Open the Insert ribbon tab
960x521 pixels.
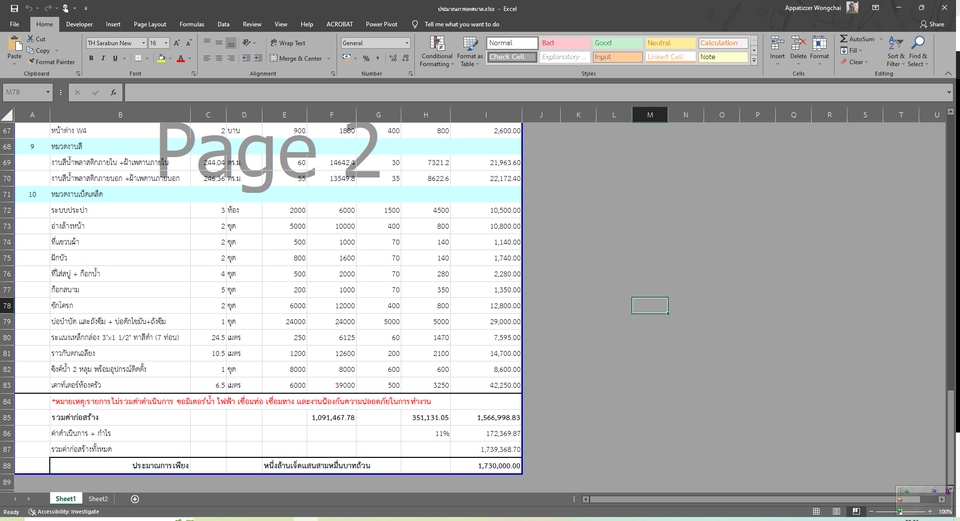click(x=113, y=24)
